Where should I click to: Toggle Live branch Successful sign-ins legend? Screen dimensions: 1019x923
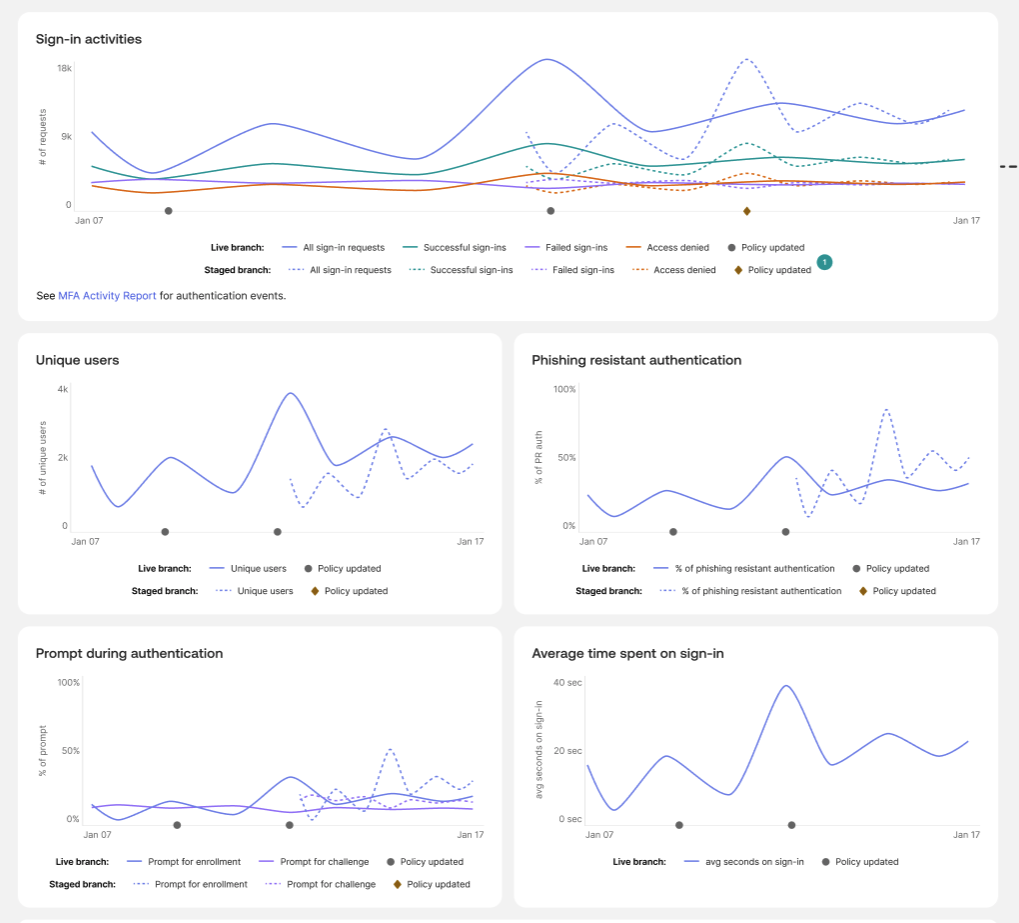454,248
